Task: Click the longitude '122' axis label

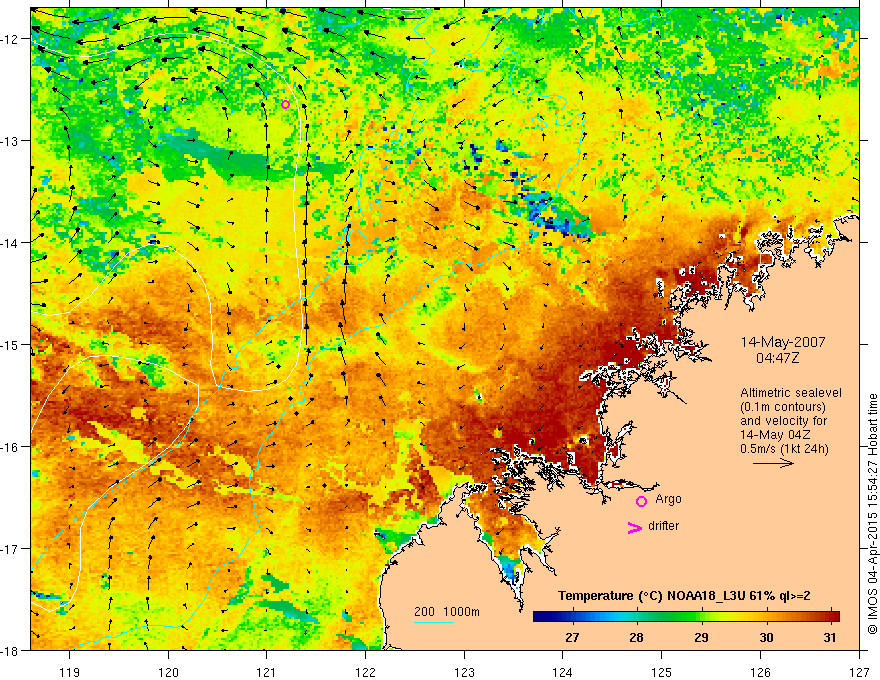Action: click(x=365, y=672)
